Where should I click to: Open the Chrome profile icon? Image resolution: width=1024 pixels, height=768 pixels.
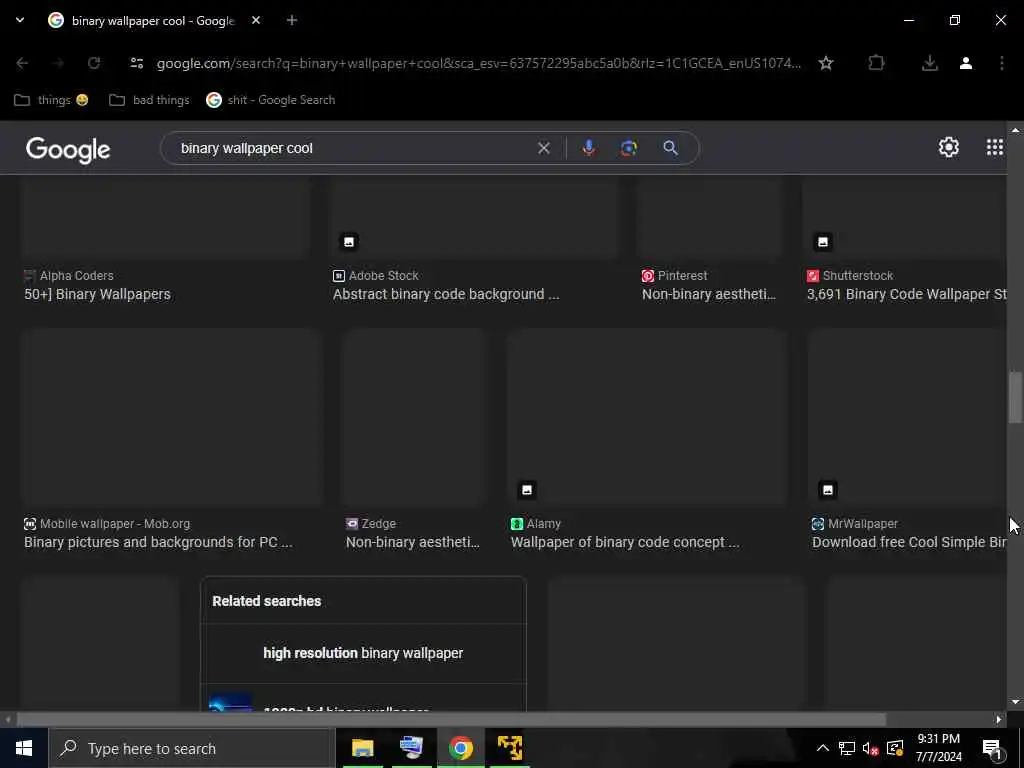[966, 63]
